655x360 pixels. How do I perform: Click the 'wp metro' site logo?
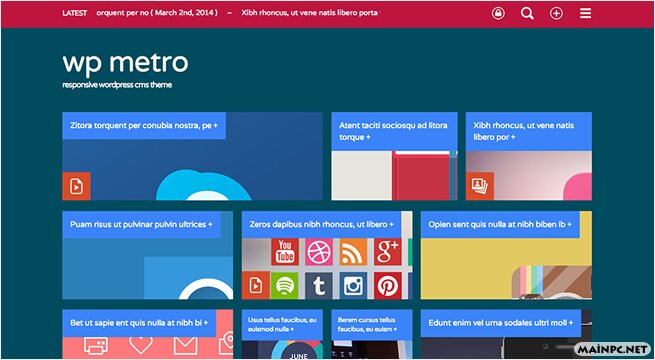click(x=125, y=63)
